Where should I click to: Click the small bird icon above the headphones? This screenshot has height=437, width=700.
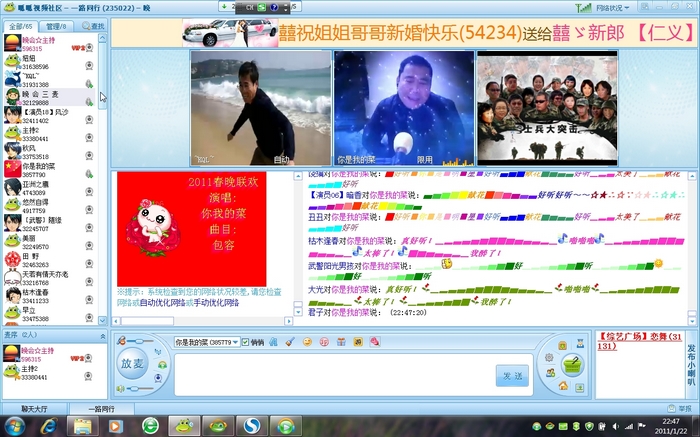point(158,352)
